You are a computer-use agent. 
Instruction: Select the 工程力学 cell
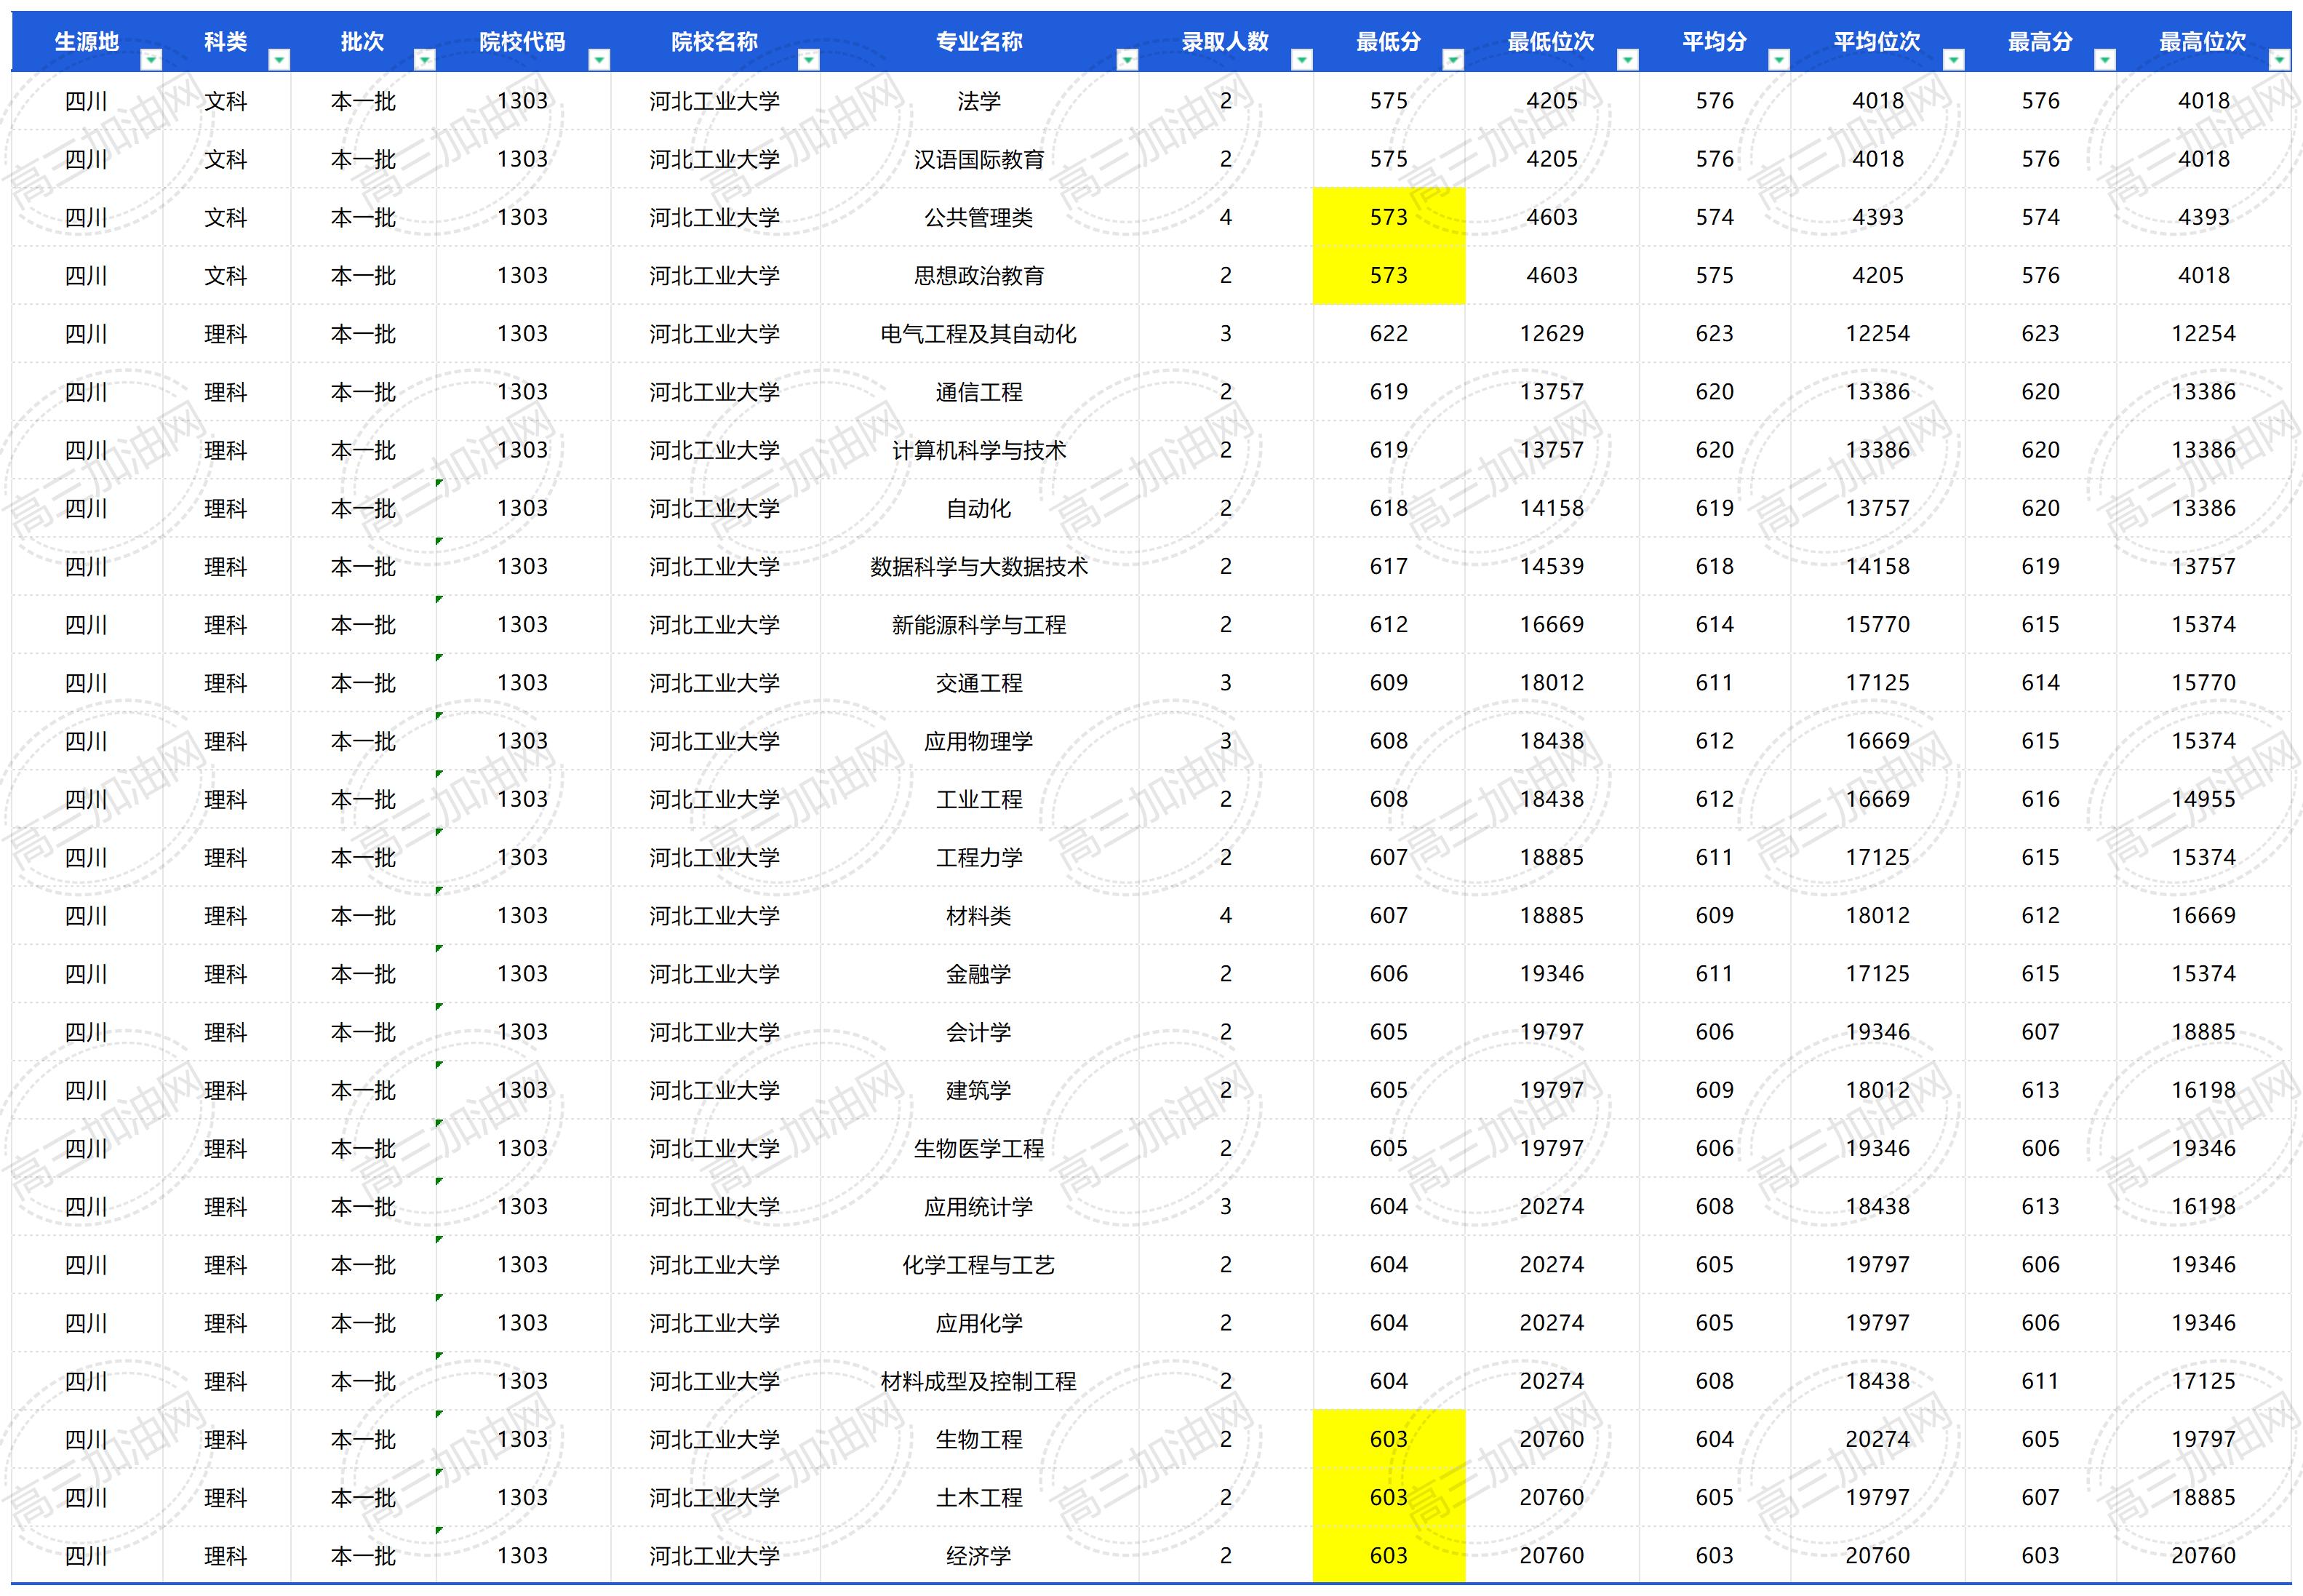(979, 857)
